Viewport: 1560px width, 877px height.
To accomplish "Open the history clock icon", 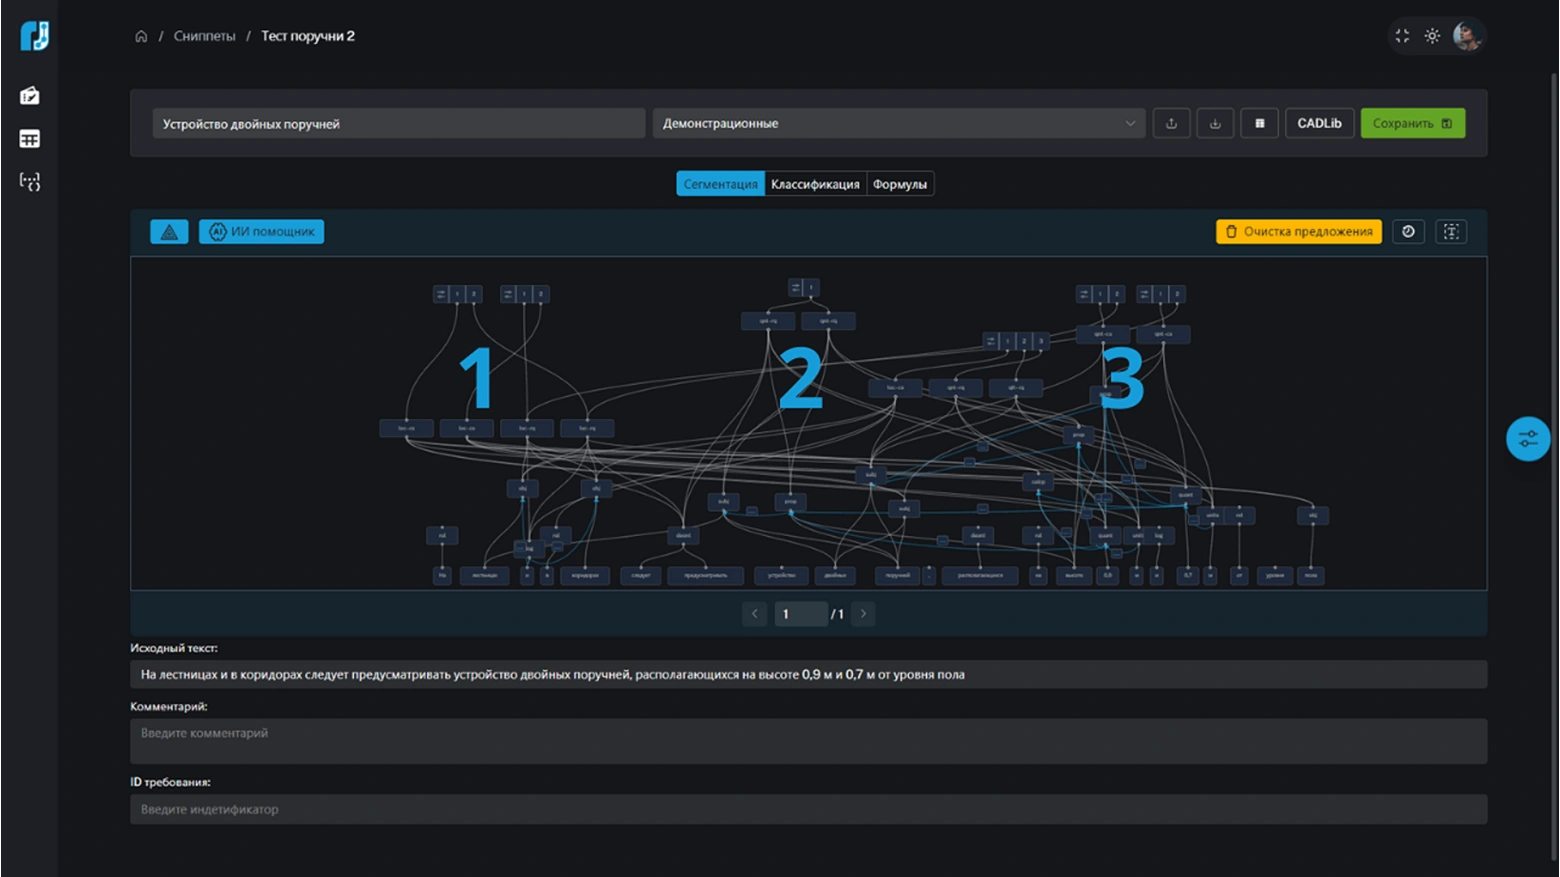I will tap(1408, 232).
